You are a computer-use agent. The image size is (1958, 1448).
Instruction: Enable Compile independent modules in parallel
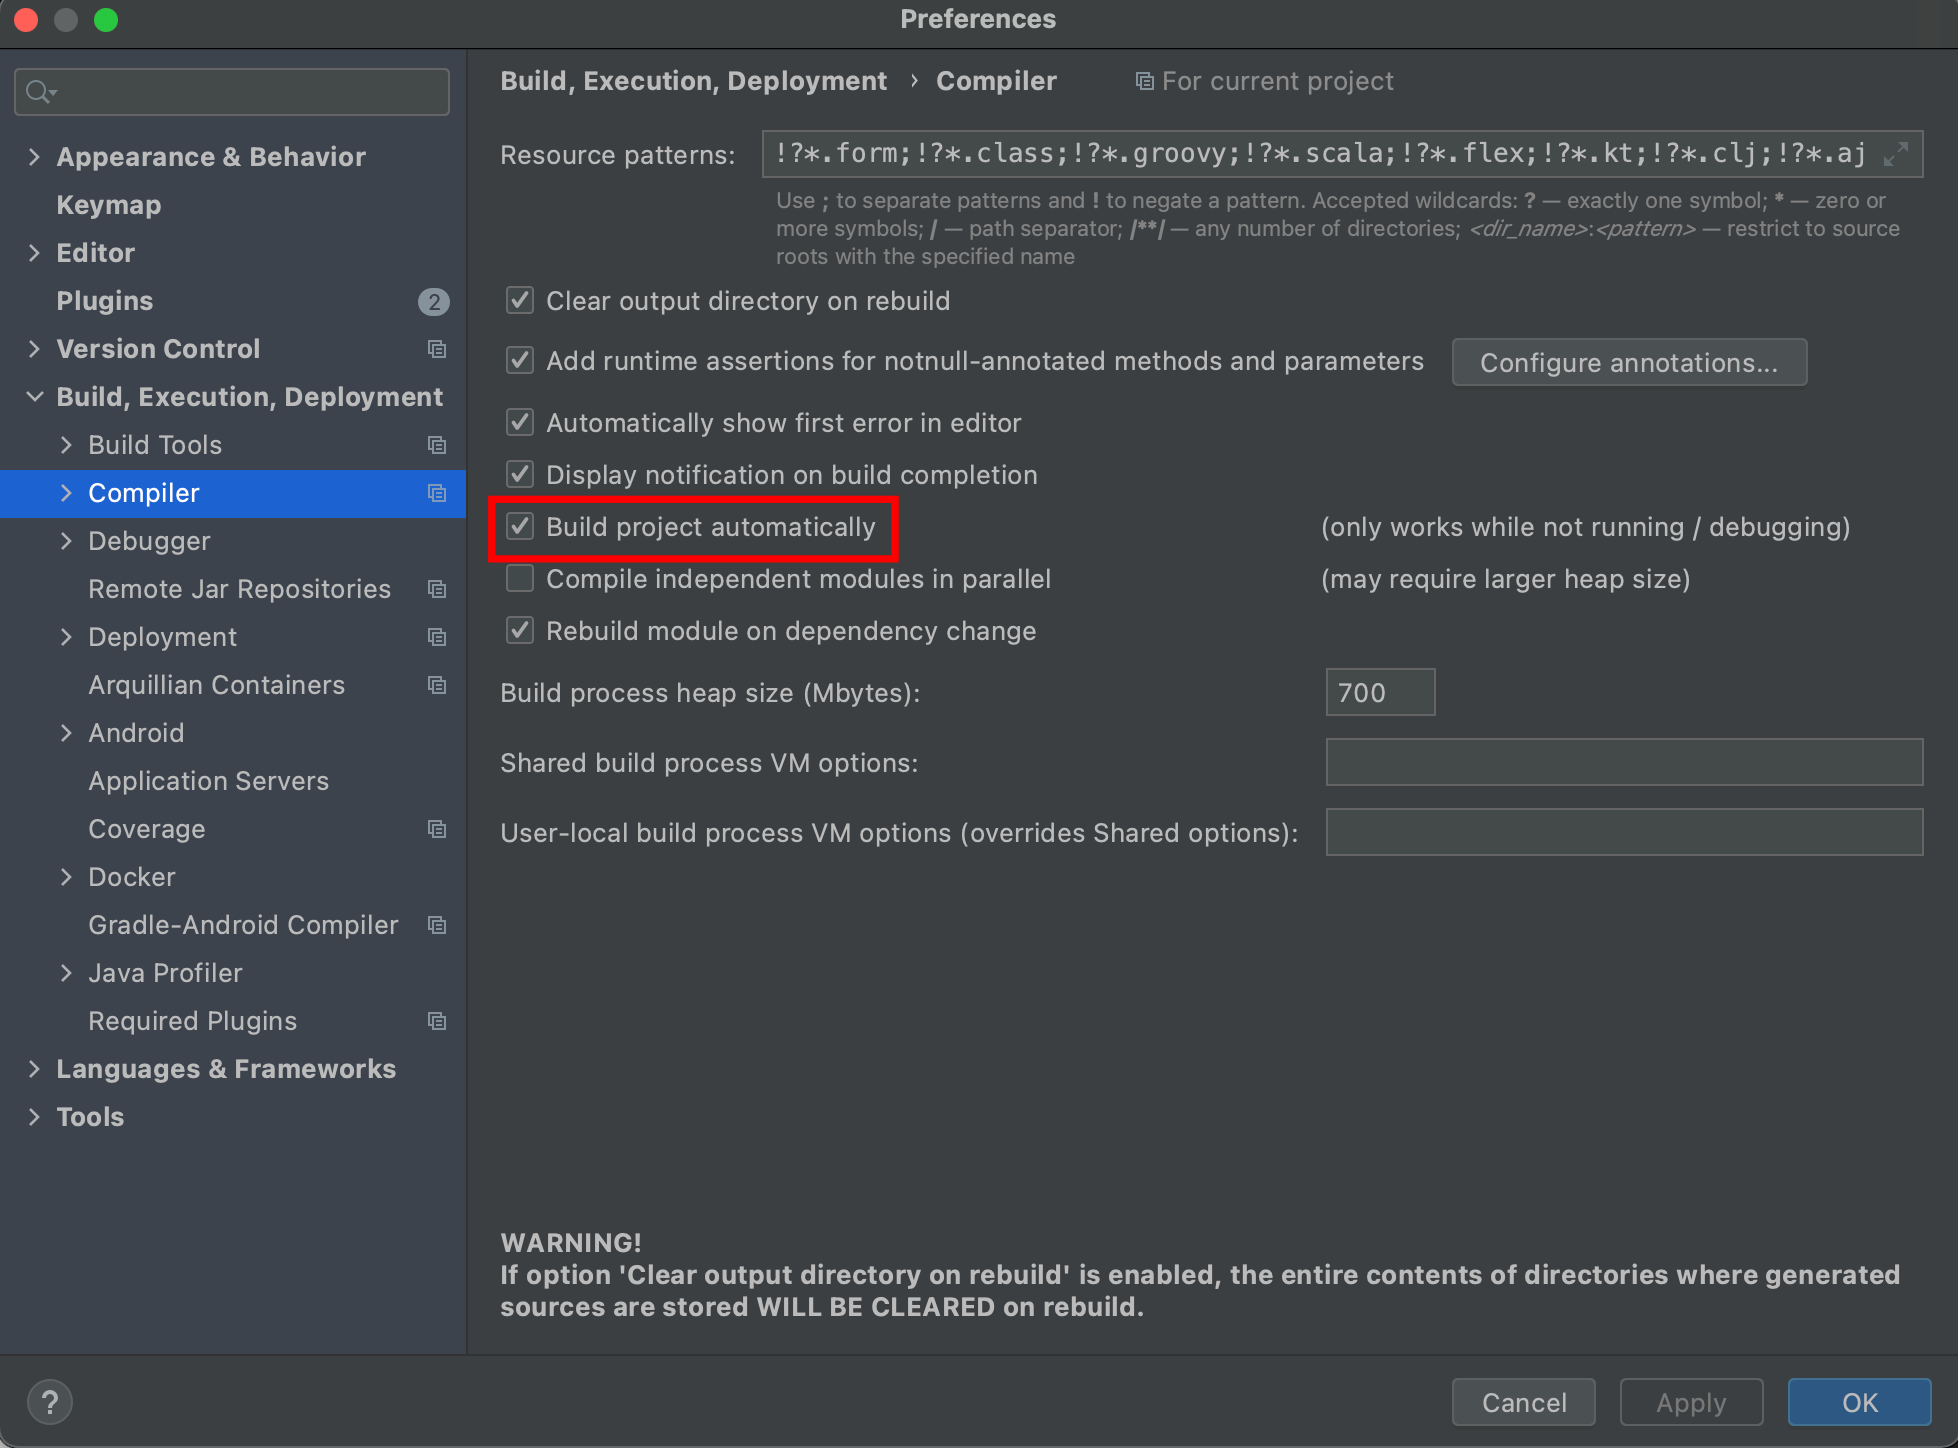[x=520, y=578]
